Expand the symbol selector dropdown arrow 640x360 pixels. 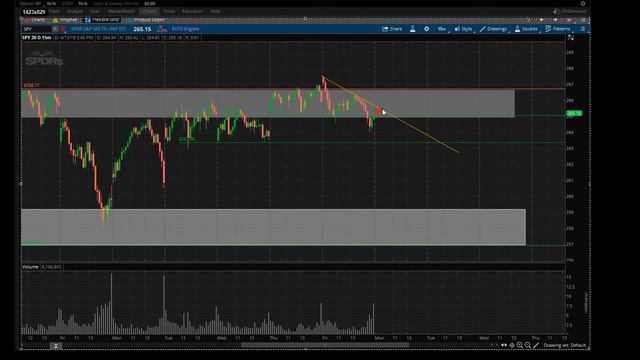point(55,29)
